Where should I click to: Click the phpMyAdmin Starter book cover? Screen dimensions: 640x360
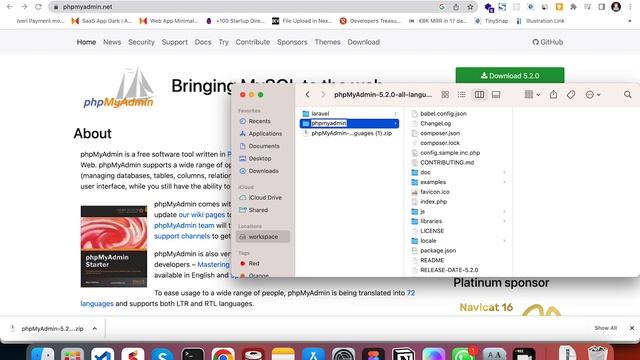(114, 246)
